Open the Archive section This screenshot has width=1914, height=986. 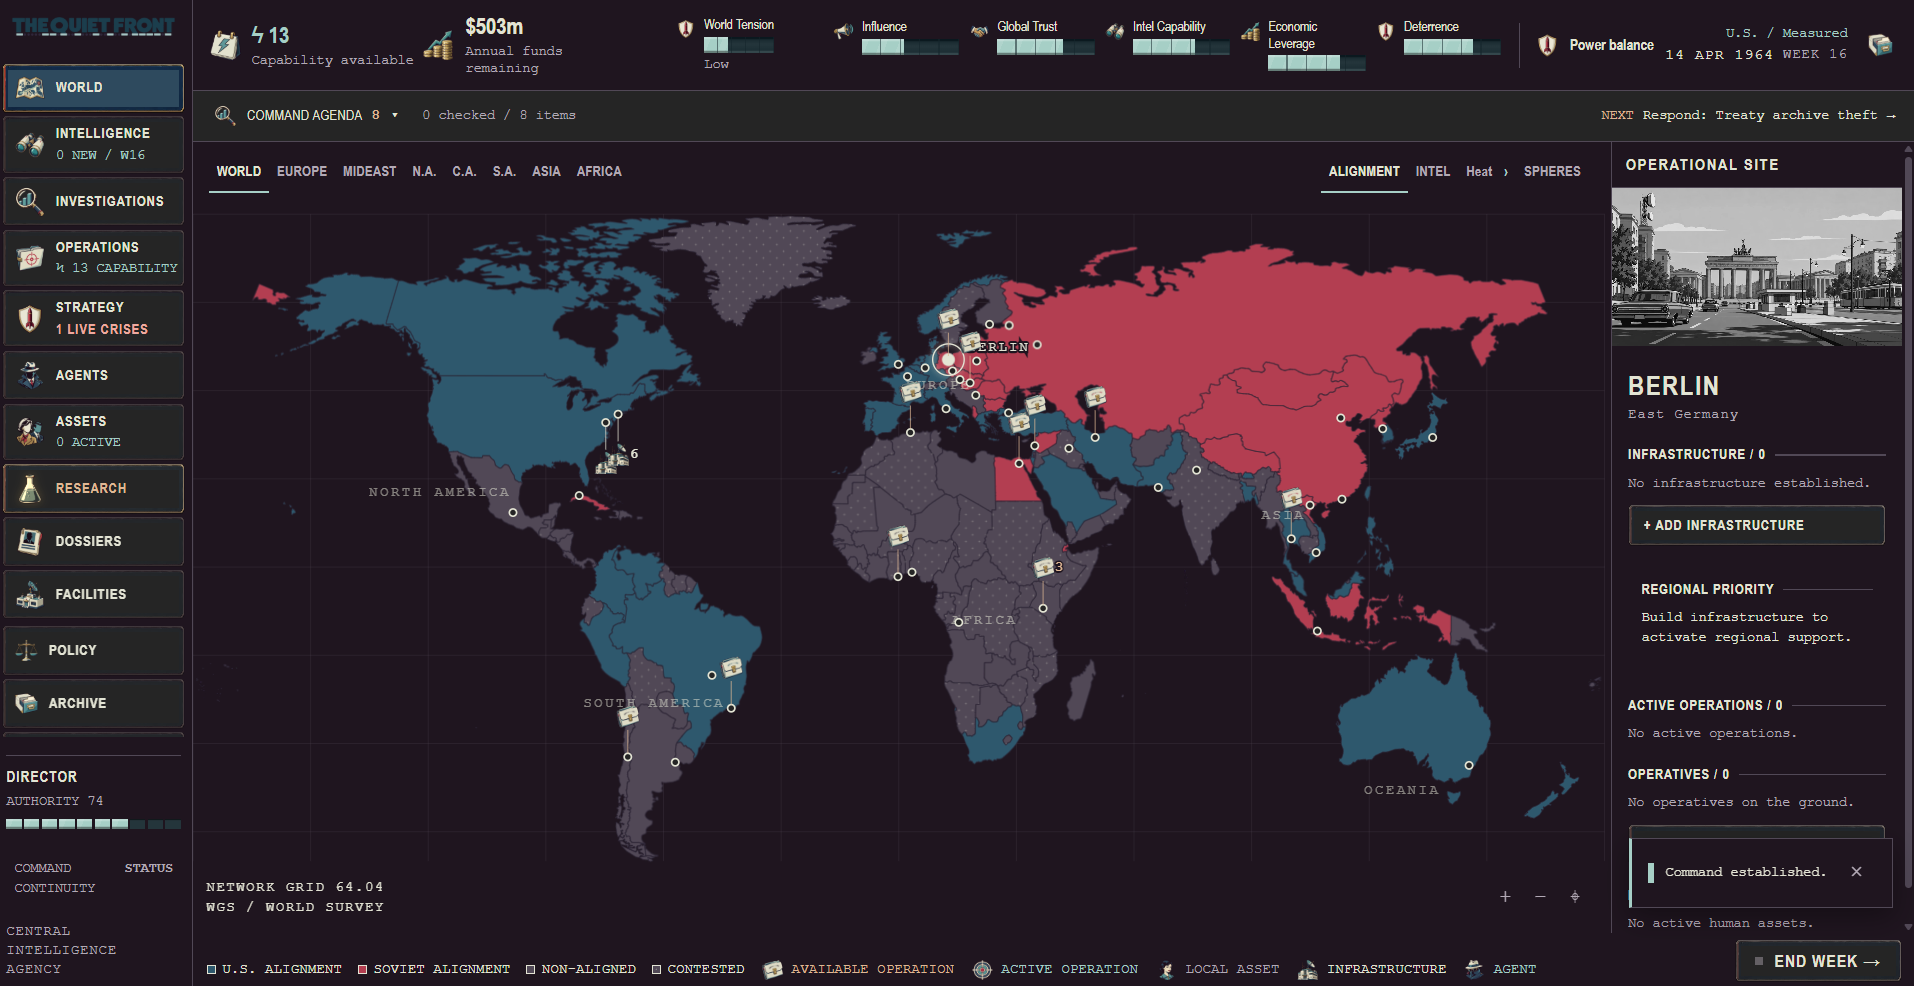(x=94, y=703)
